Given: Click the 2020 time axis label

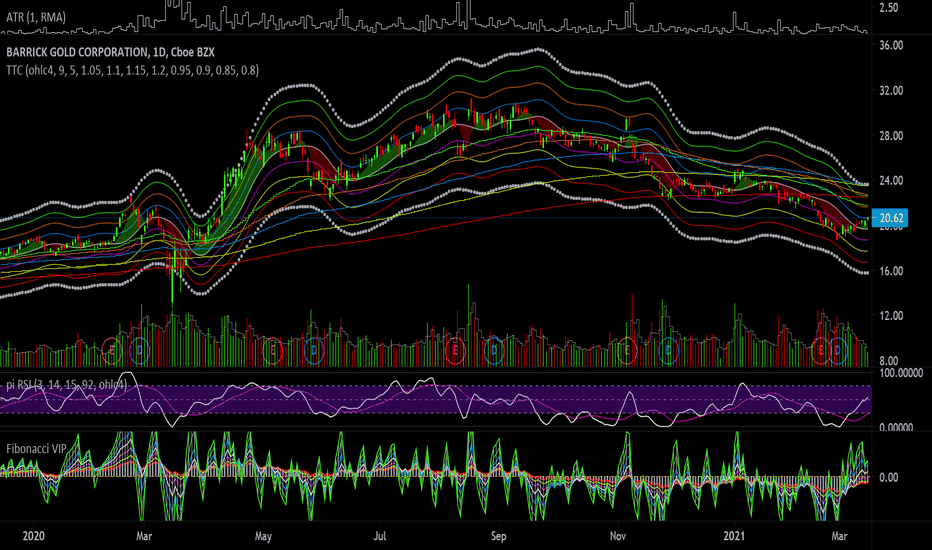Looking at the screenshot, I should click(33, 536).
